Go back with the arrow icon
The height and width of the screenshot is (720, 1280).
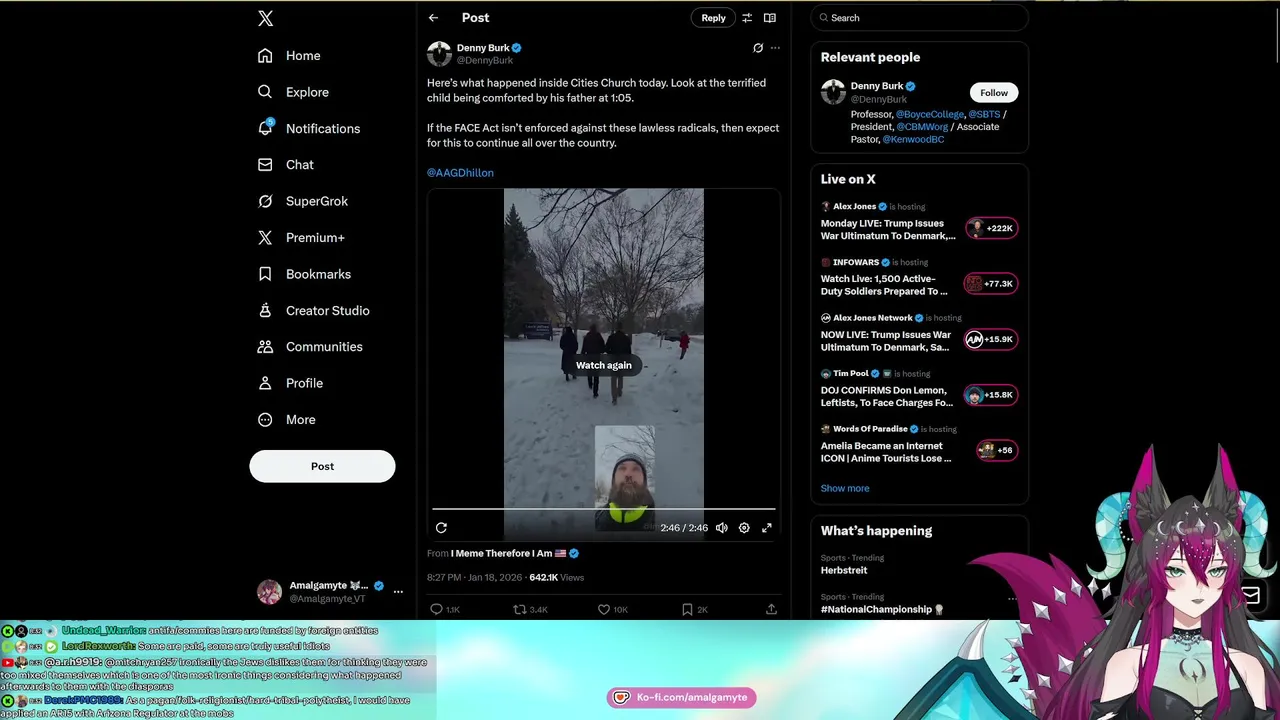pos(433,18)
